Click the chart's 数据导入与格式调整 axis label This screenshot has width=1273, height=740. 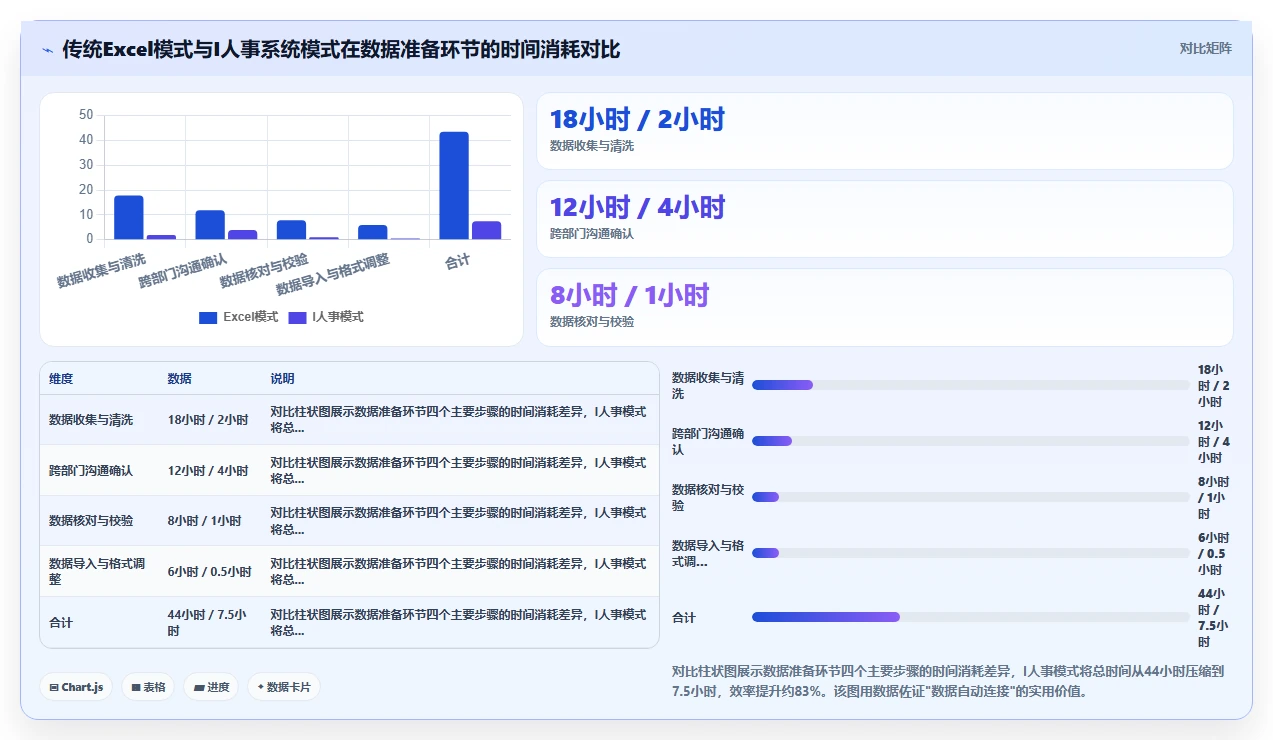[x=333, y=273]
